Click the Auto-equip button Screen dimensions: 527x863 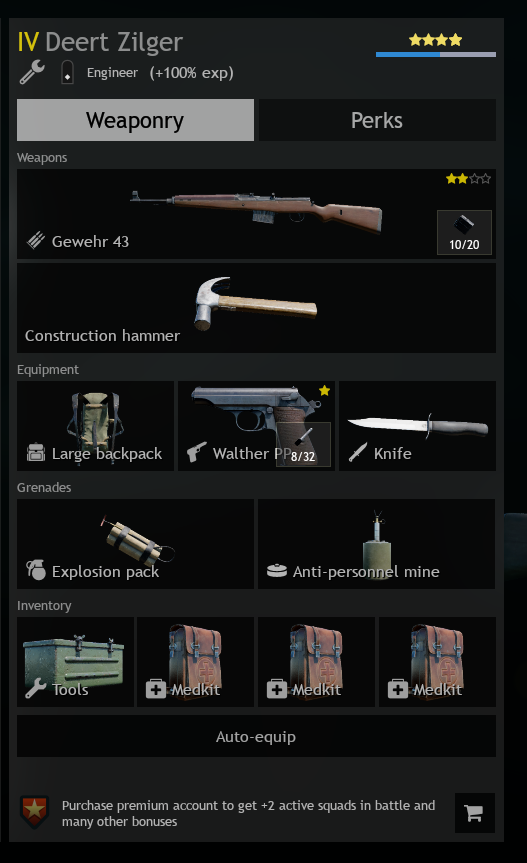[256, 736]
